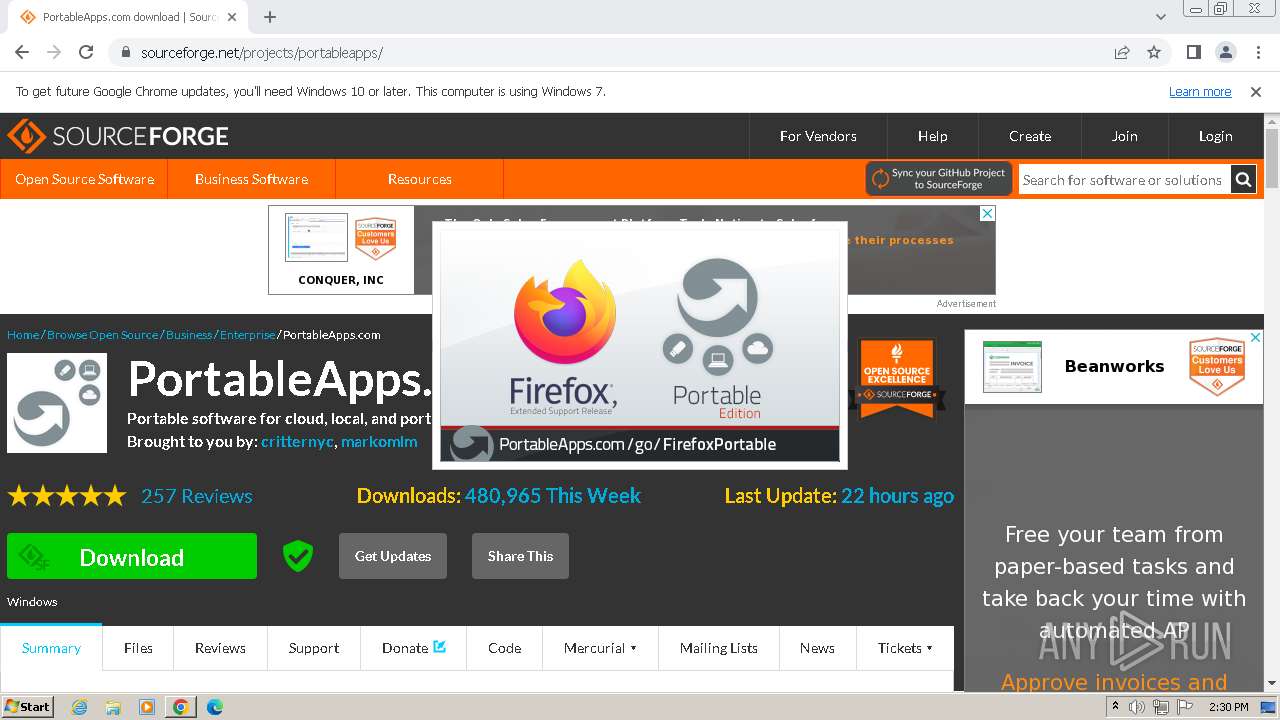Viewport: 1280px width, 720px height.
Task: Click the PortableApps project logo
Action: (57, 403)
